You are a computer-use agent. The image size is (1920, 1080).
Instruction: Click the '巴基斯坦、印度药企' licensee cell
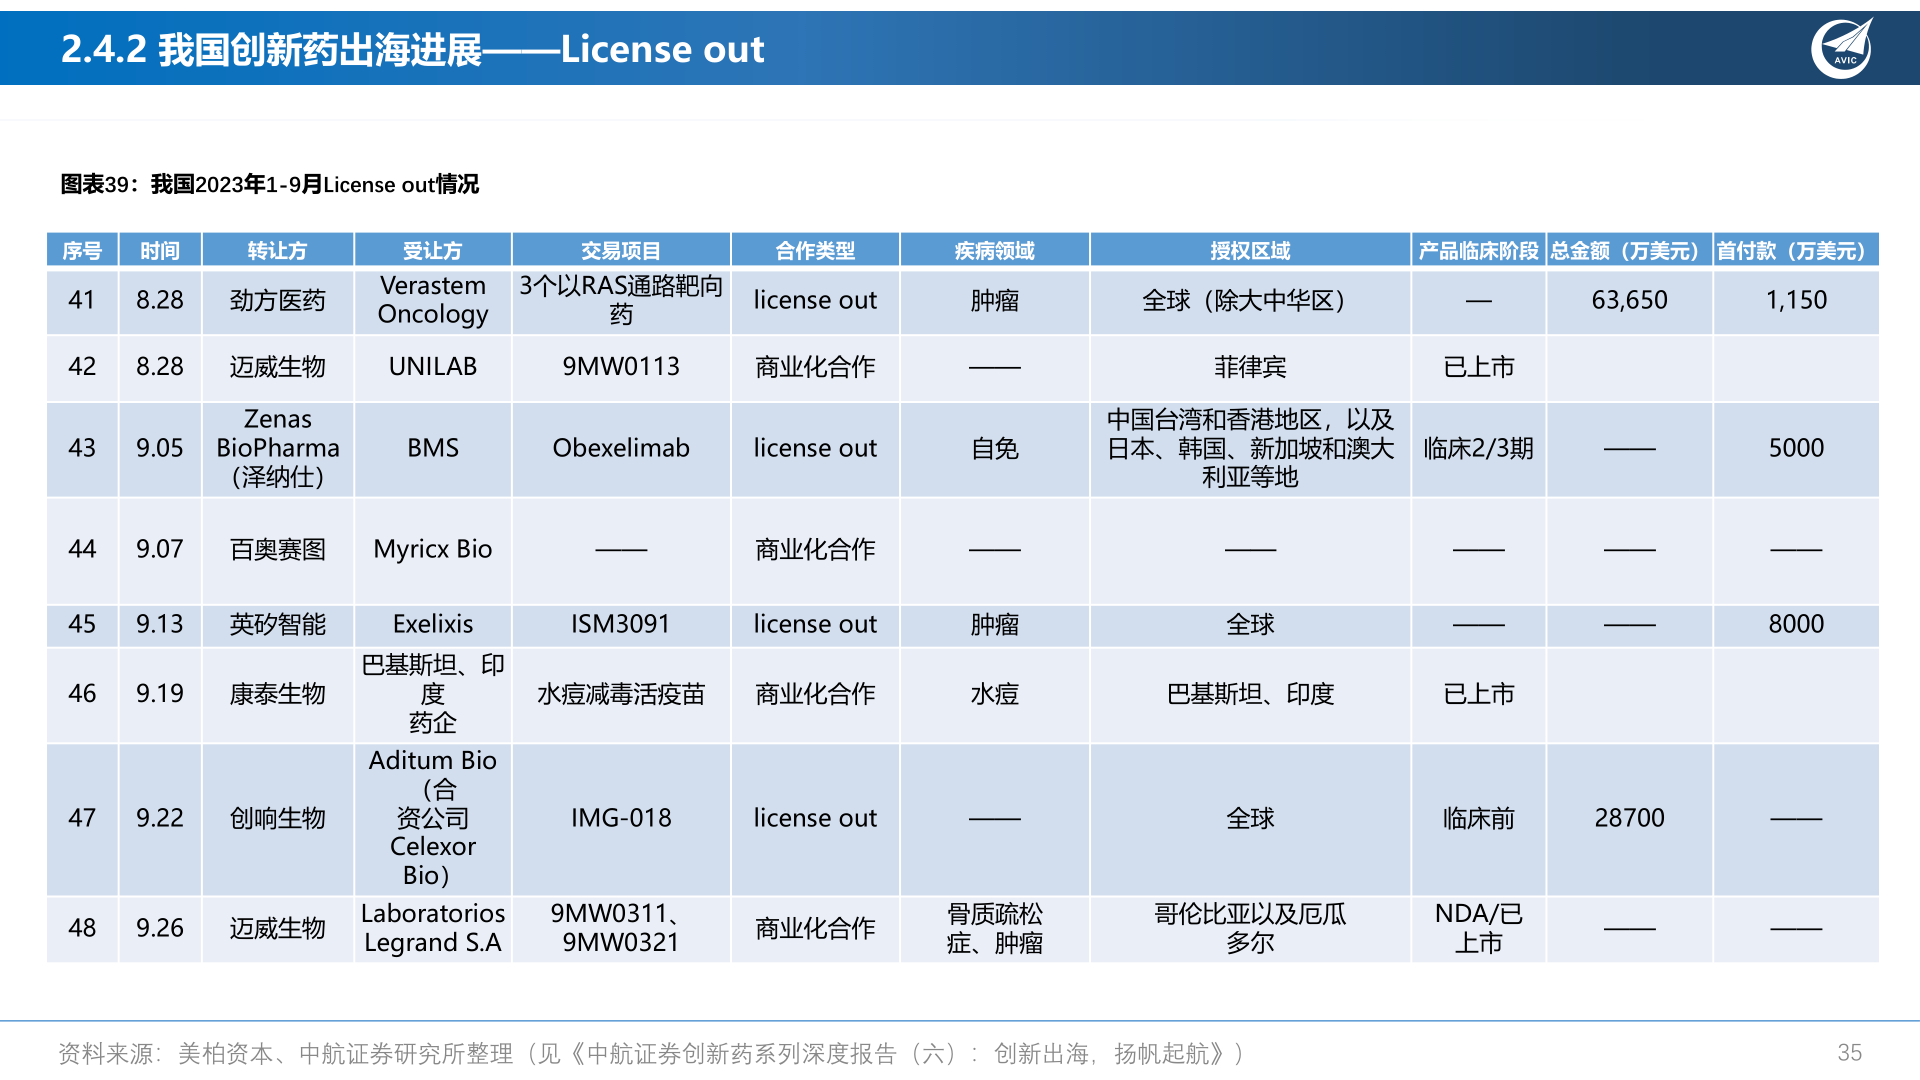pyautogui.click(x=432, y=694)
